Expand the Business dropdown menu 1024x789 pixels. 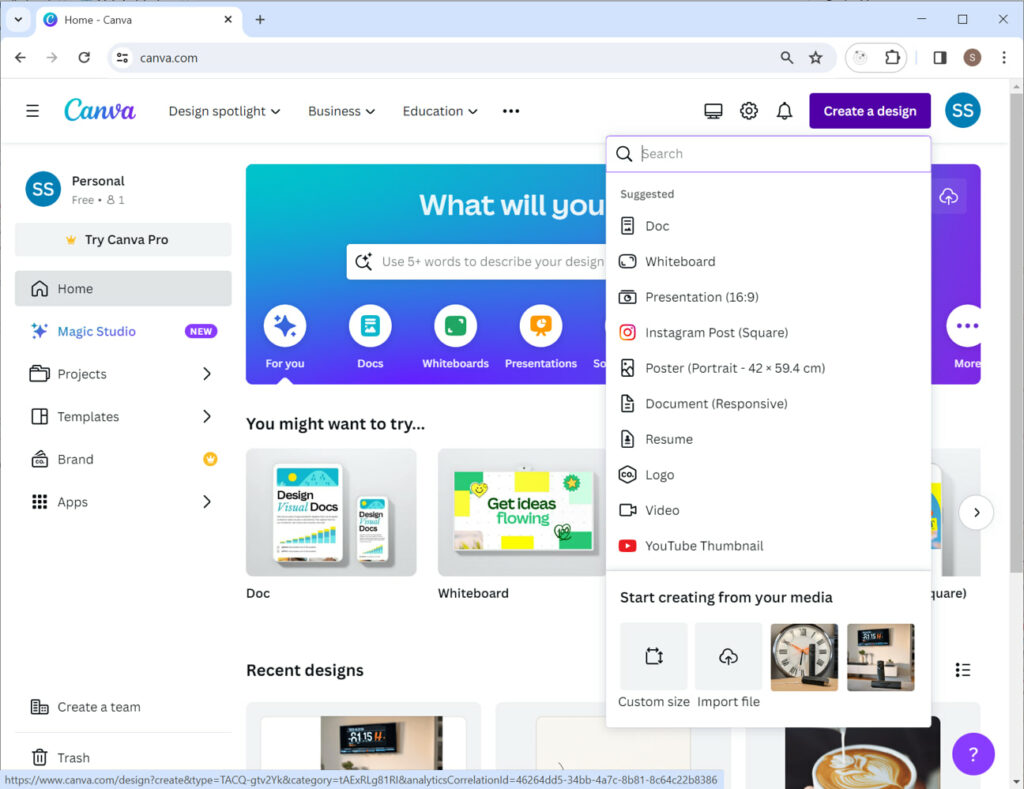pyautogui.click(x=341, y=111)
